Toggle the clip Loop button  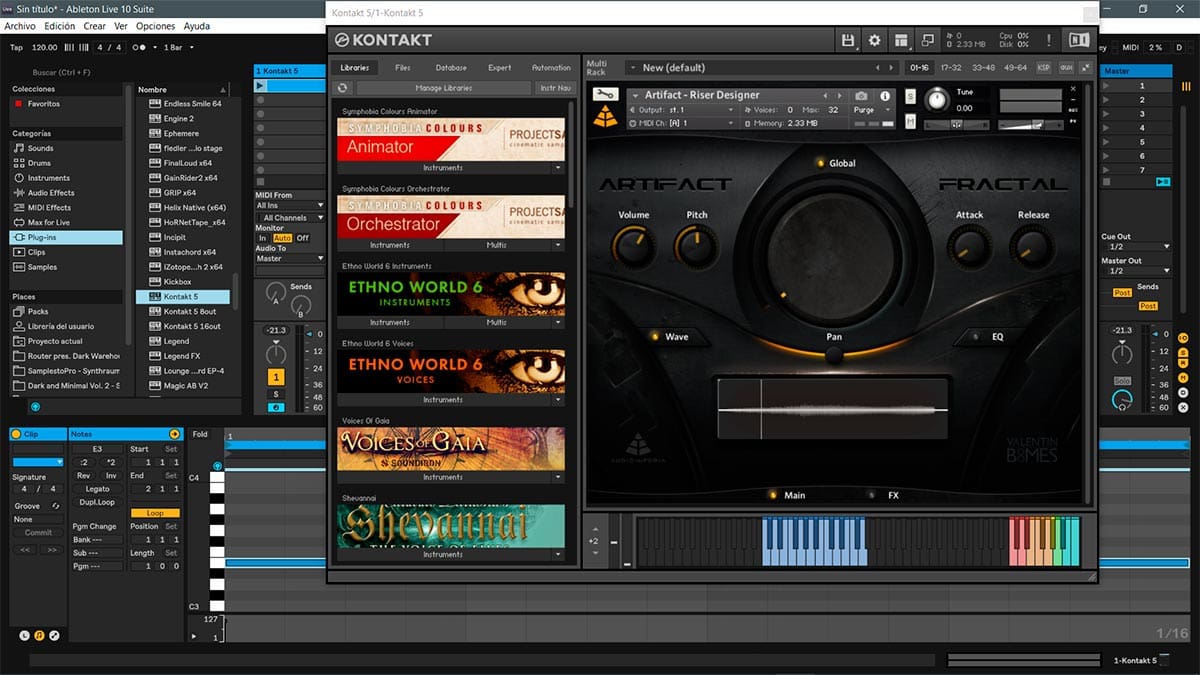click(155, 513)
